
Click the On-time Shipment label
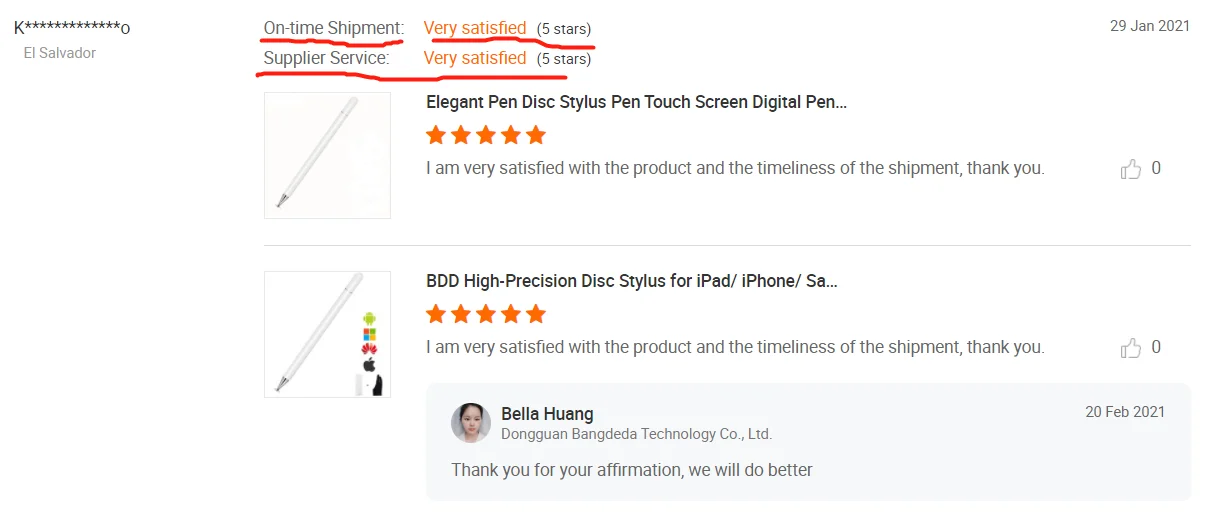click(x=333, y=28)
